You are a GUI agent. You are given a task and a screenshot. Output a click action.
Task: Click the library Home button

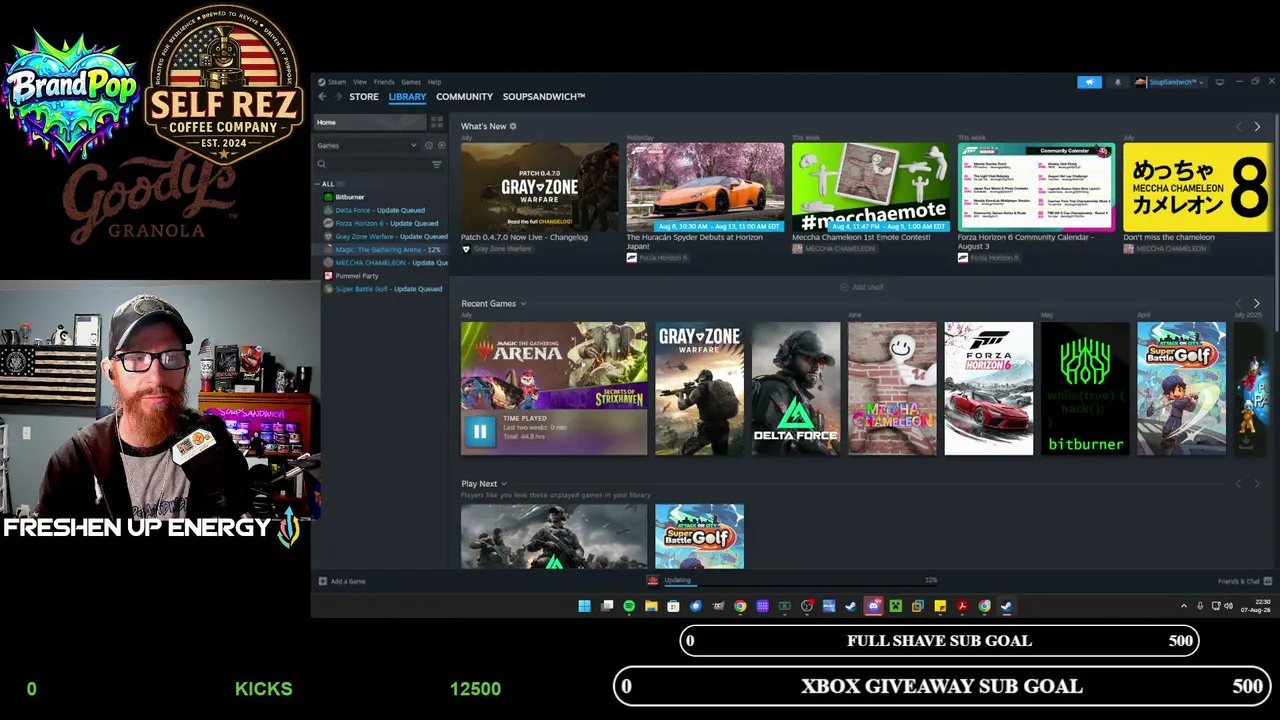[x=371, y=122]
